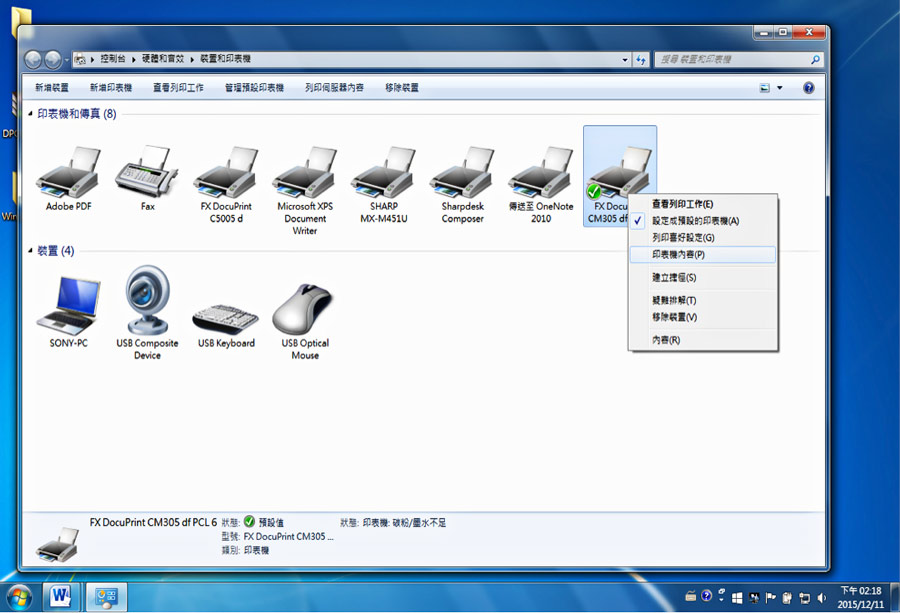Select the FX DocuPrint C5005 d printer
900x613 pixels.
[226, 172]
